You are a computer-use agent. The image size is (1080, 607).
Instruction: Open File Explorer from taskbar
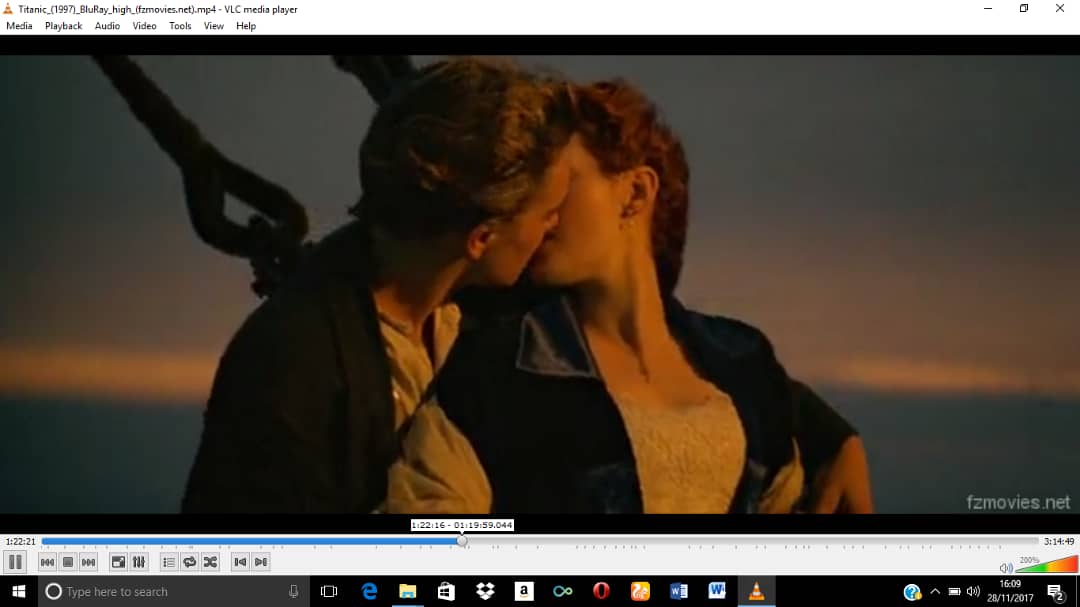click(408, 591)
